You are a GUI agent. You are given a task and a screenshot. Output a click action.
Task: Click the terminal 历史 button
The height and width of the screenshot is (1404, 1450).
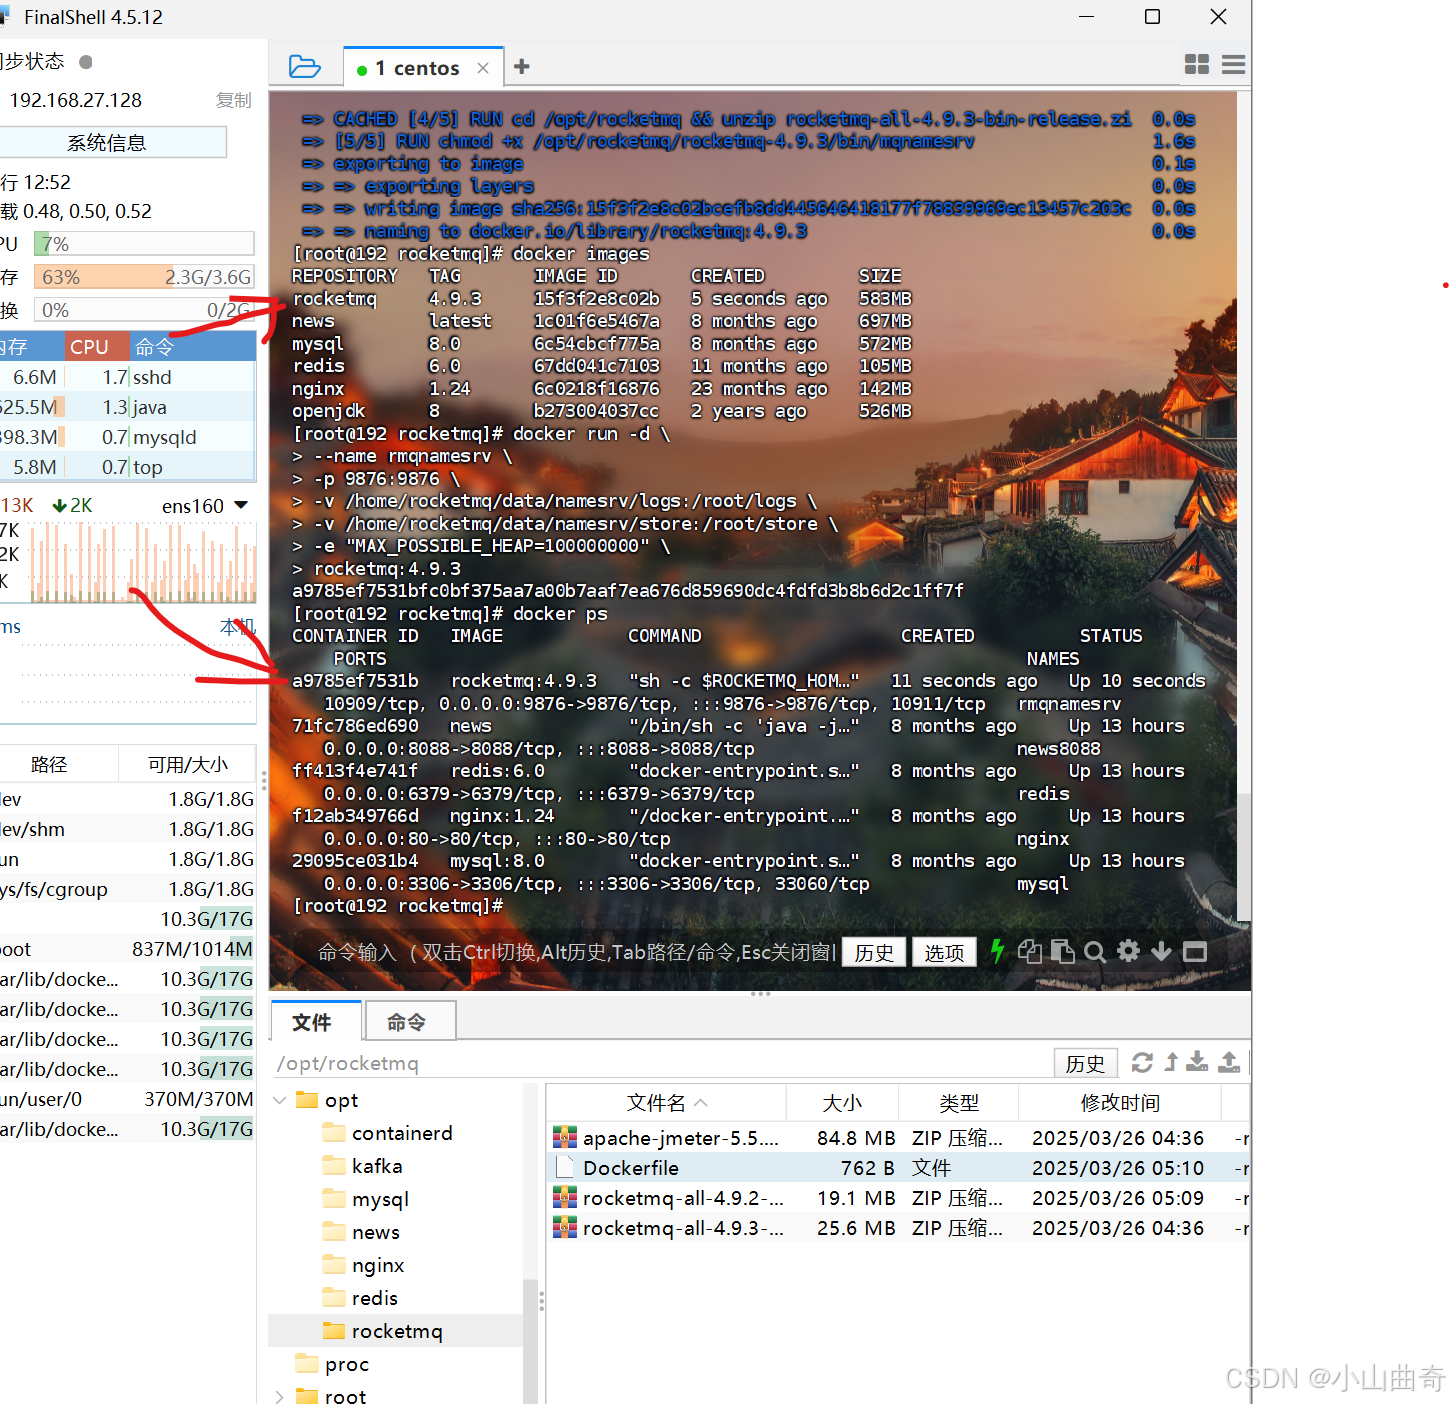[874, 952]
